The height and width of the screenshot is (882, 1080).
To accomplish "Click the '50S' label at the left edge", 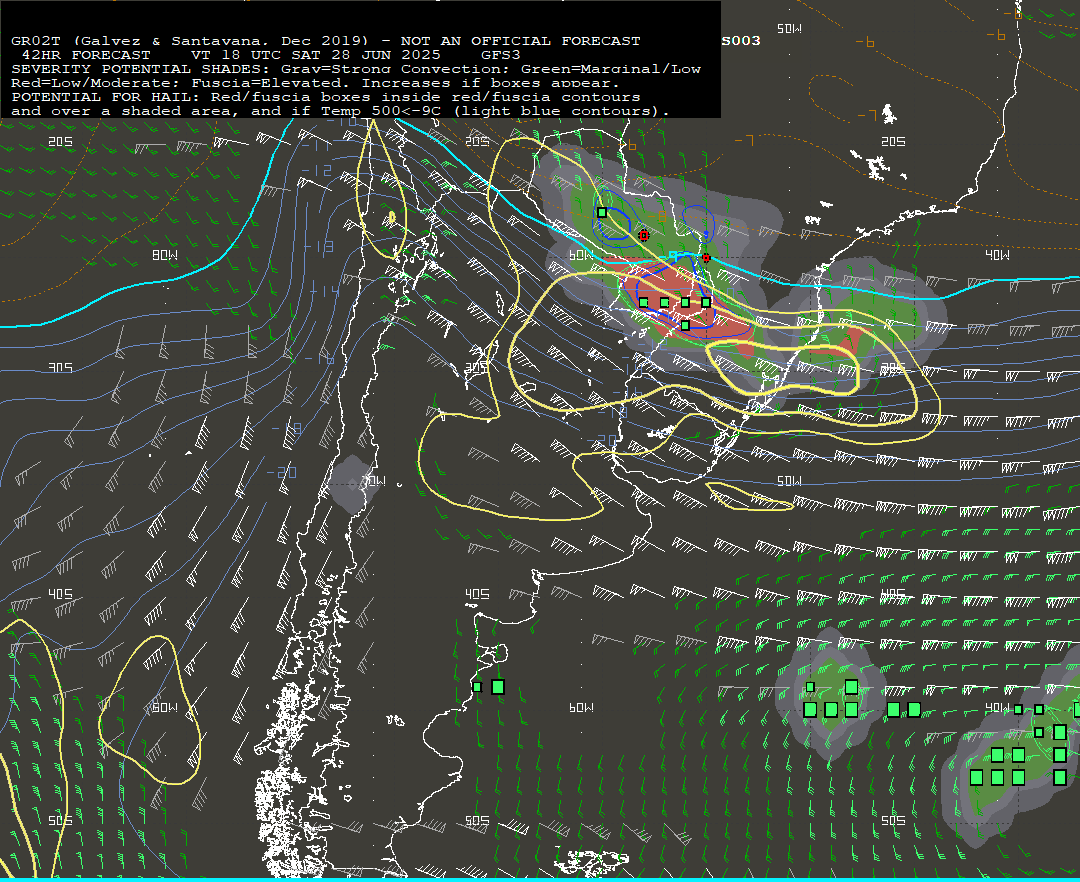I will [61, 820].
